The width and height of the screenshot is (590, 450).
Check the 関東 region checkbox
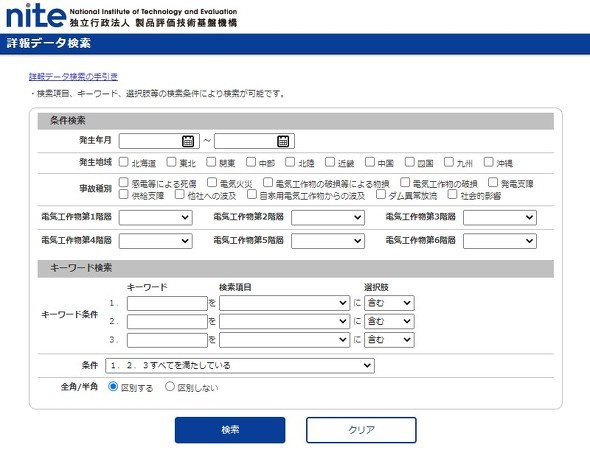(x=211, y=162)
